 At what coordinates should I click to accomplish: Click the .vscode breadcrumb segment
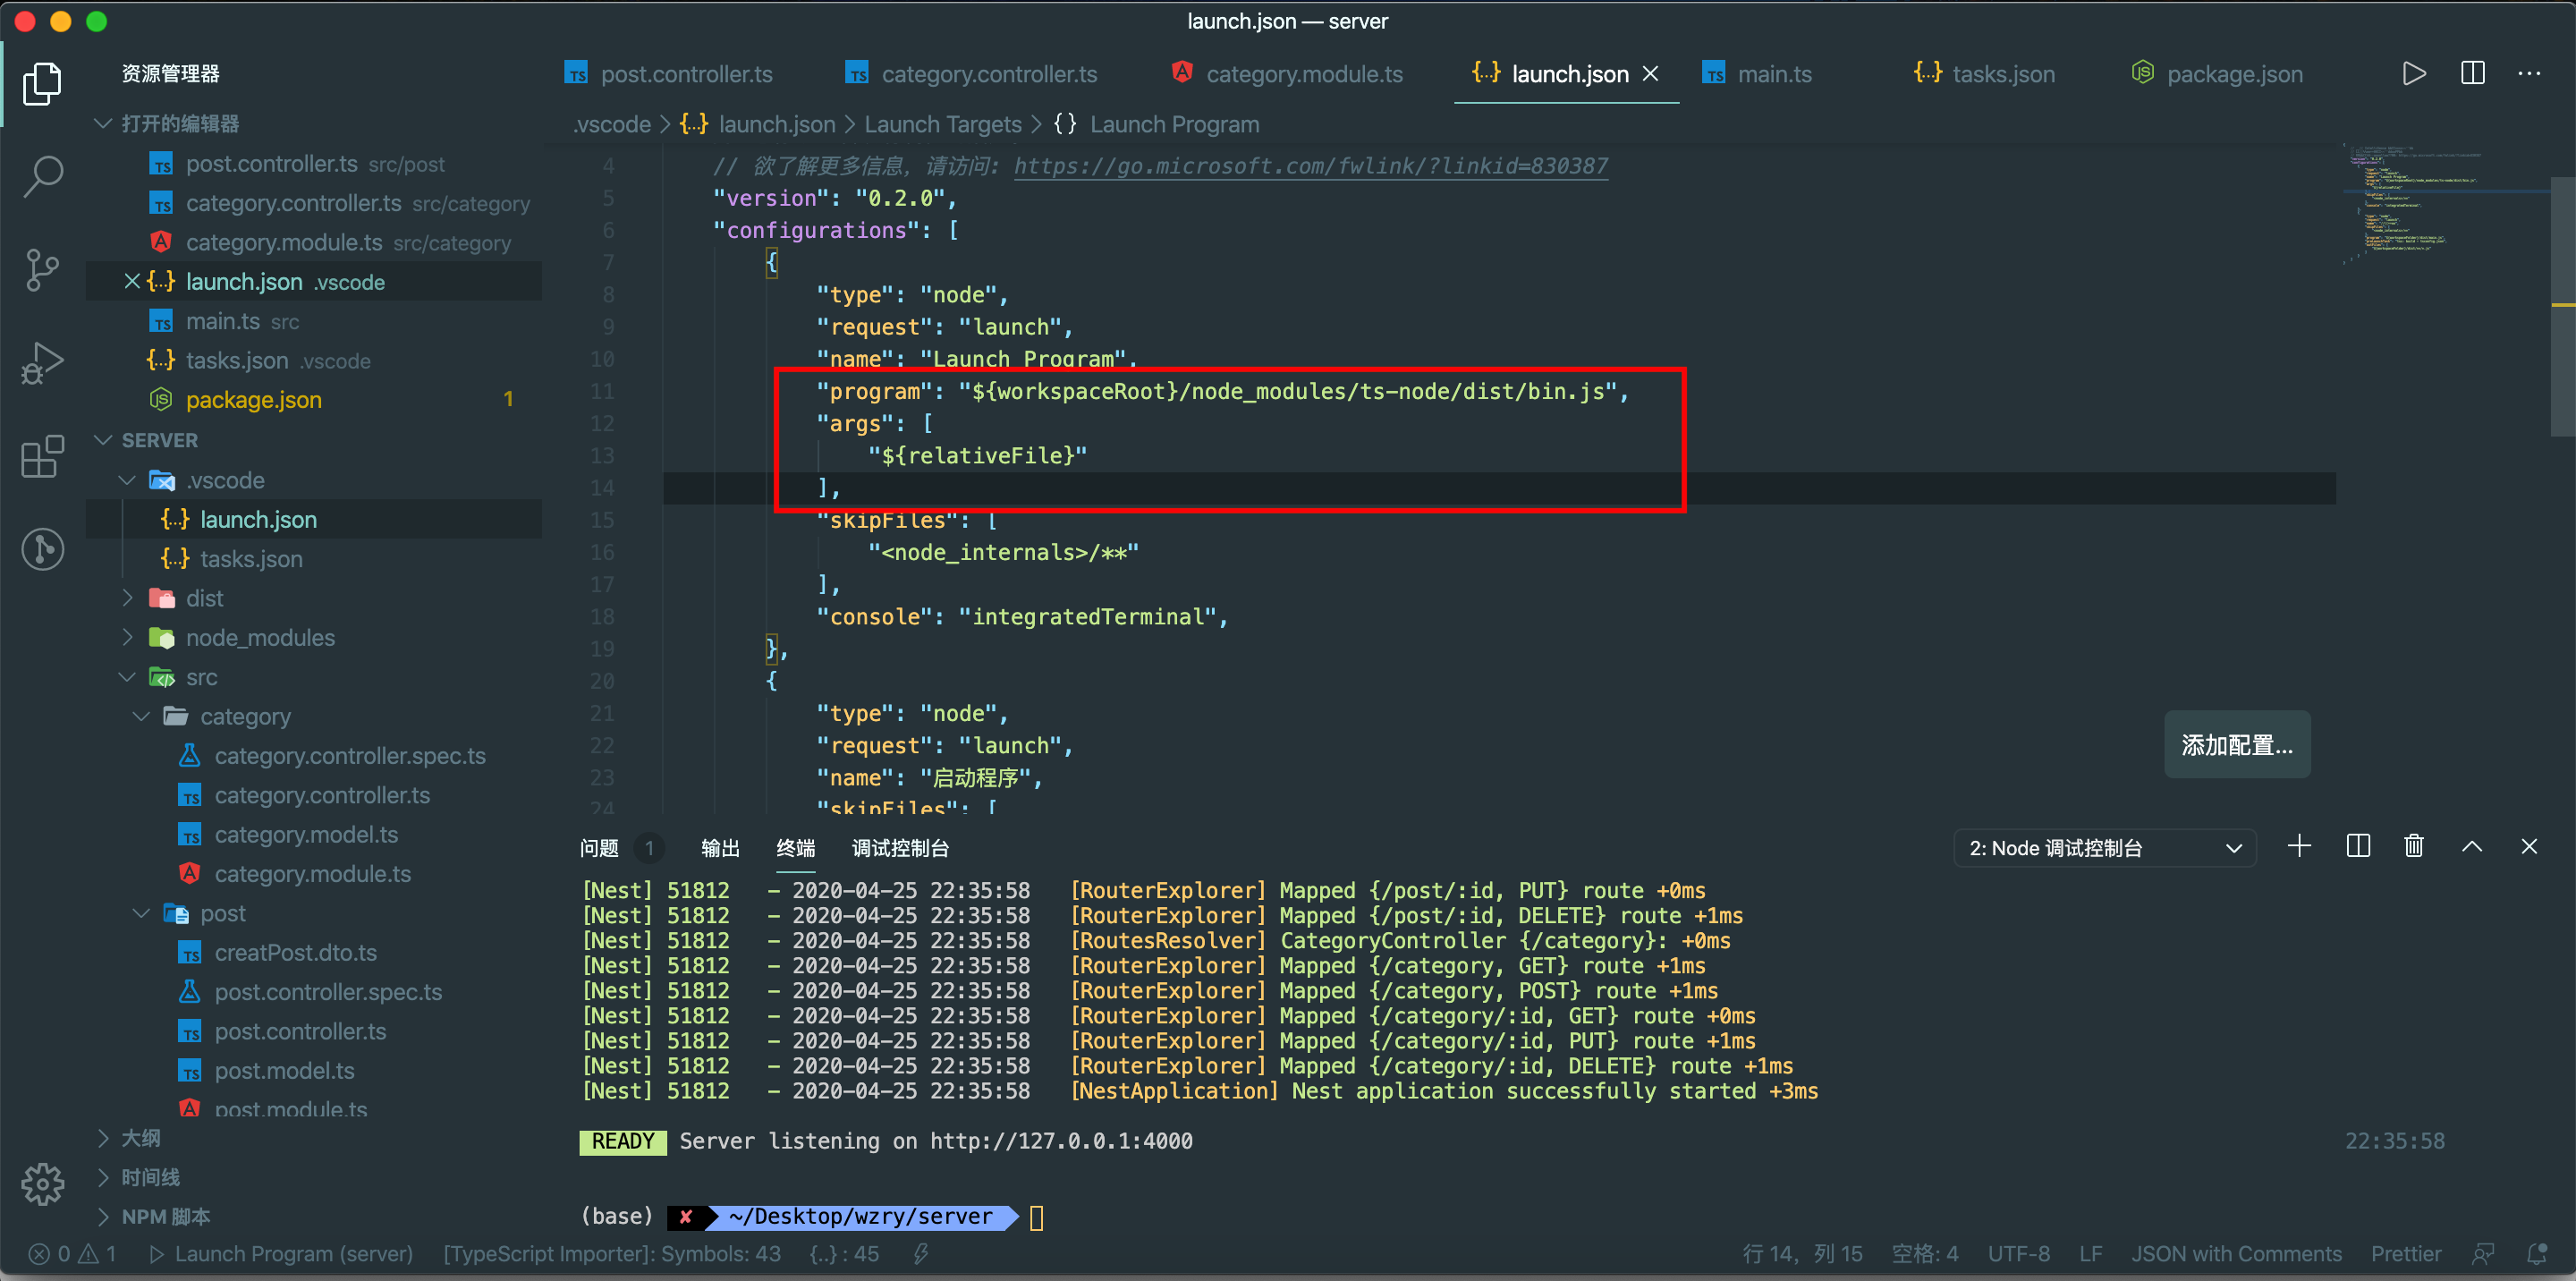(611, 124)
